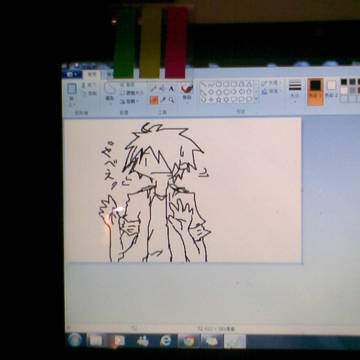Viewport: 360px width, 360px height.
Task: Select the Line shape in Shapes gallery
Action: [203, 84]
